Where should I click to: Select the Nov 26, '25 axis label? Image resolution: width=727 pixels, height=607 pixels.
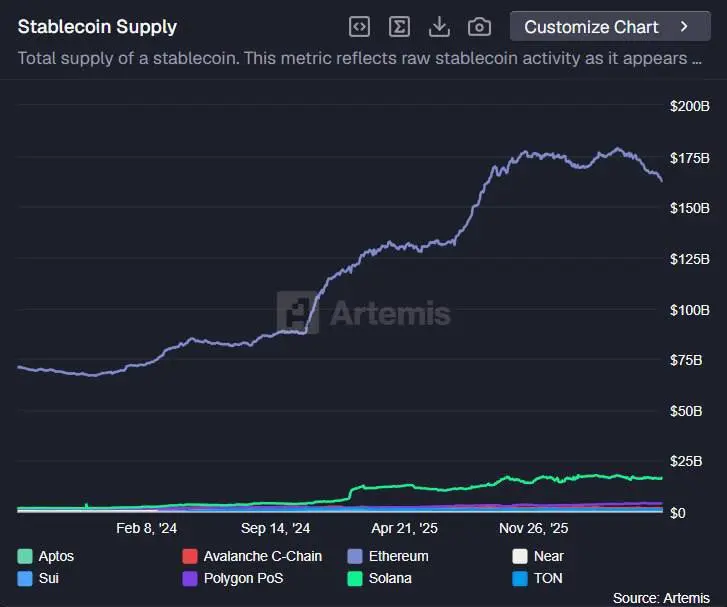[534, 528]
